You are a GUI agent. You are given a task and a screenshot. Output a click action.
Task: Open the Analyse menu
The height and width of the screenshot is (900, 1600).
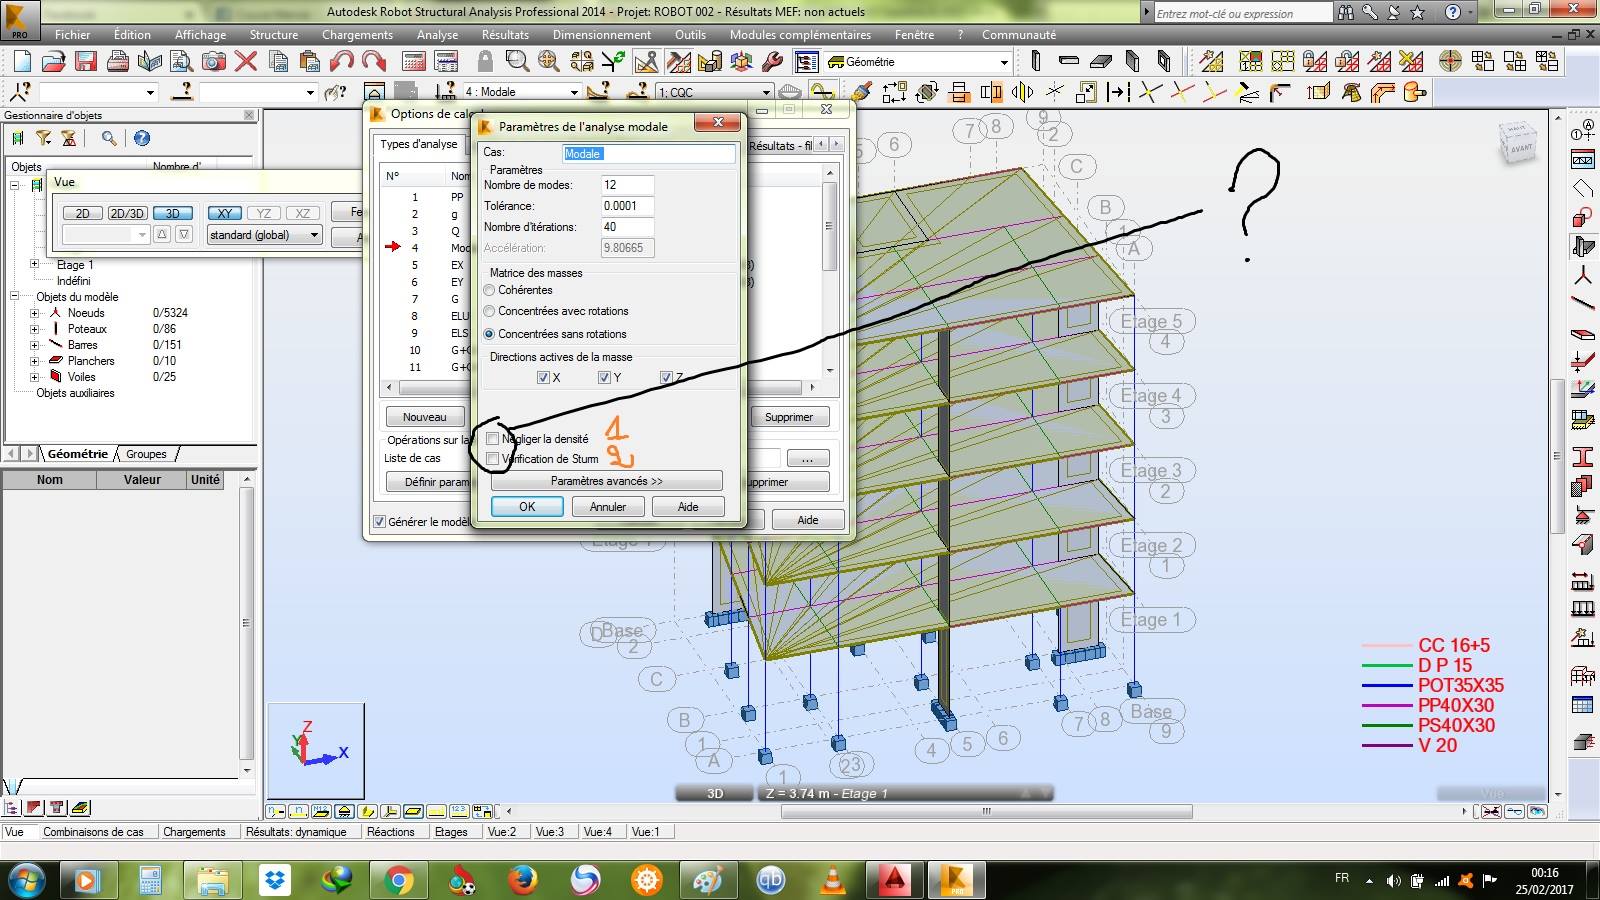pyautogui.click(x=437, y=34)
